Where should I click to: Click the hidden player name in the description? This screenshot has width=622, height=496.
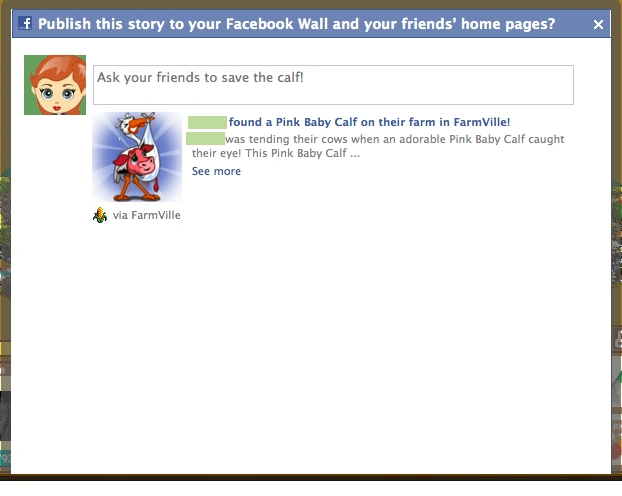pos(205,139)
